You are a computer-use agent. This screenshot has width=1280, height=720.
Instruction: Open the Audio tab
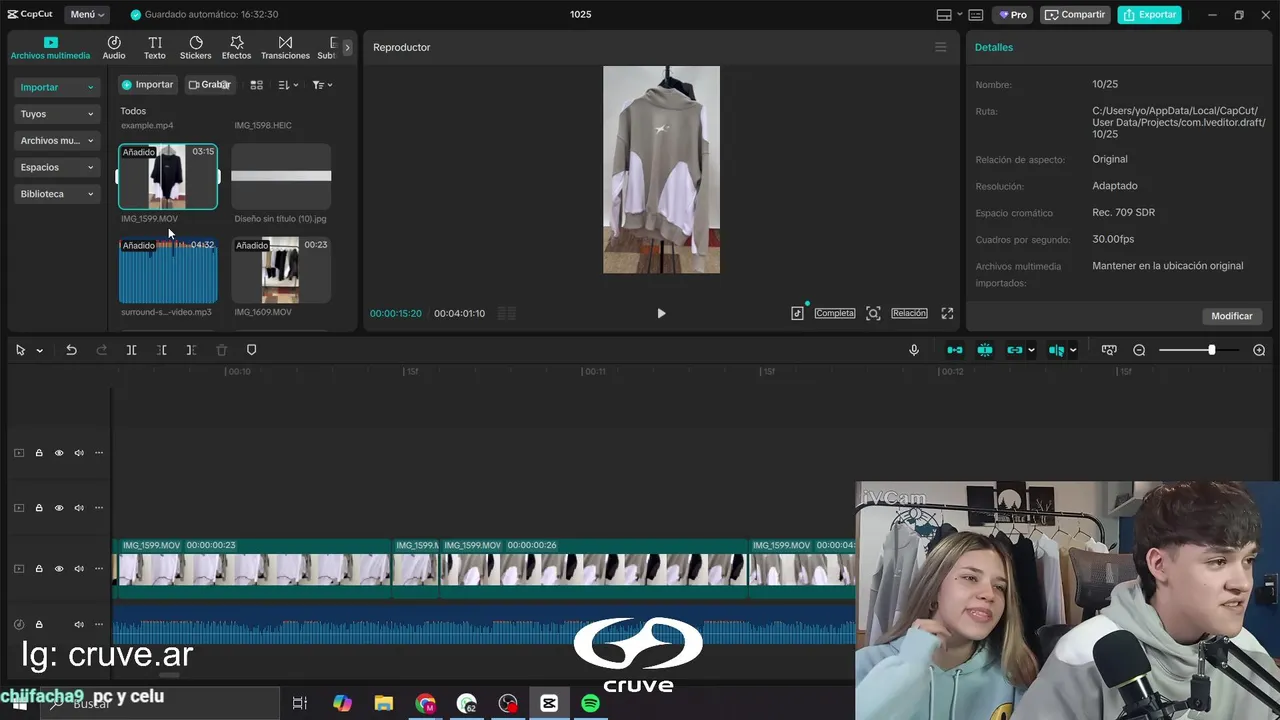click(x=114, y=48)
